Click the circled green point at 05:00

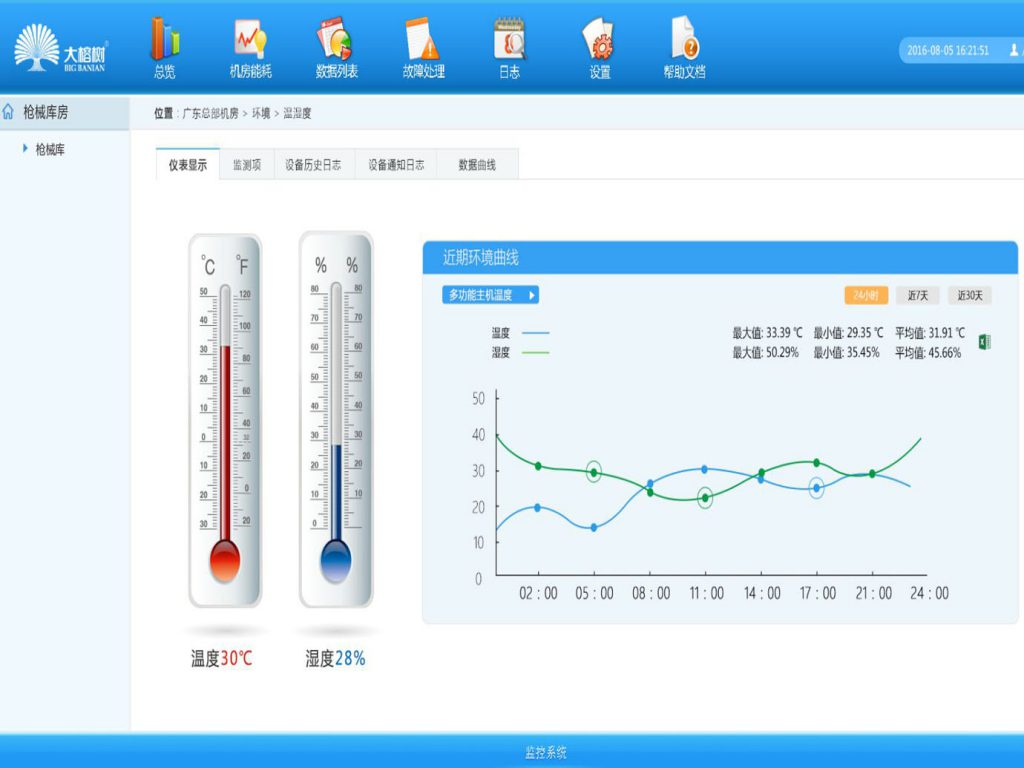point(594,472)
